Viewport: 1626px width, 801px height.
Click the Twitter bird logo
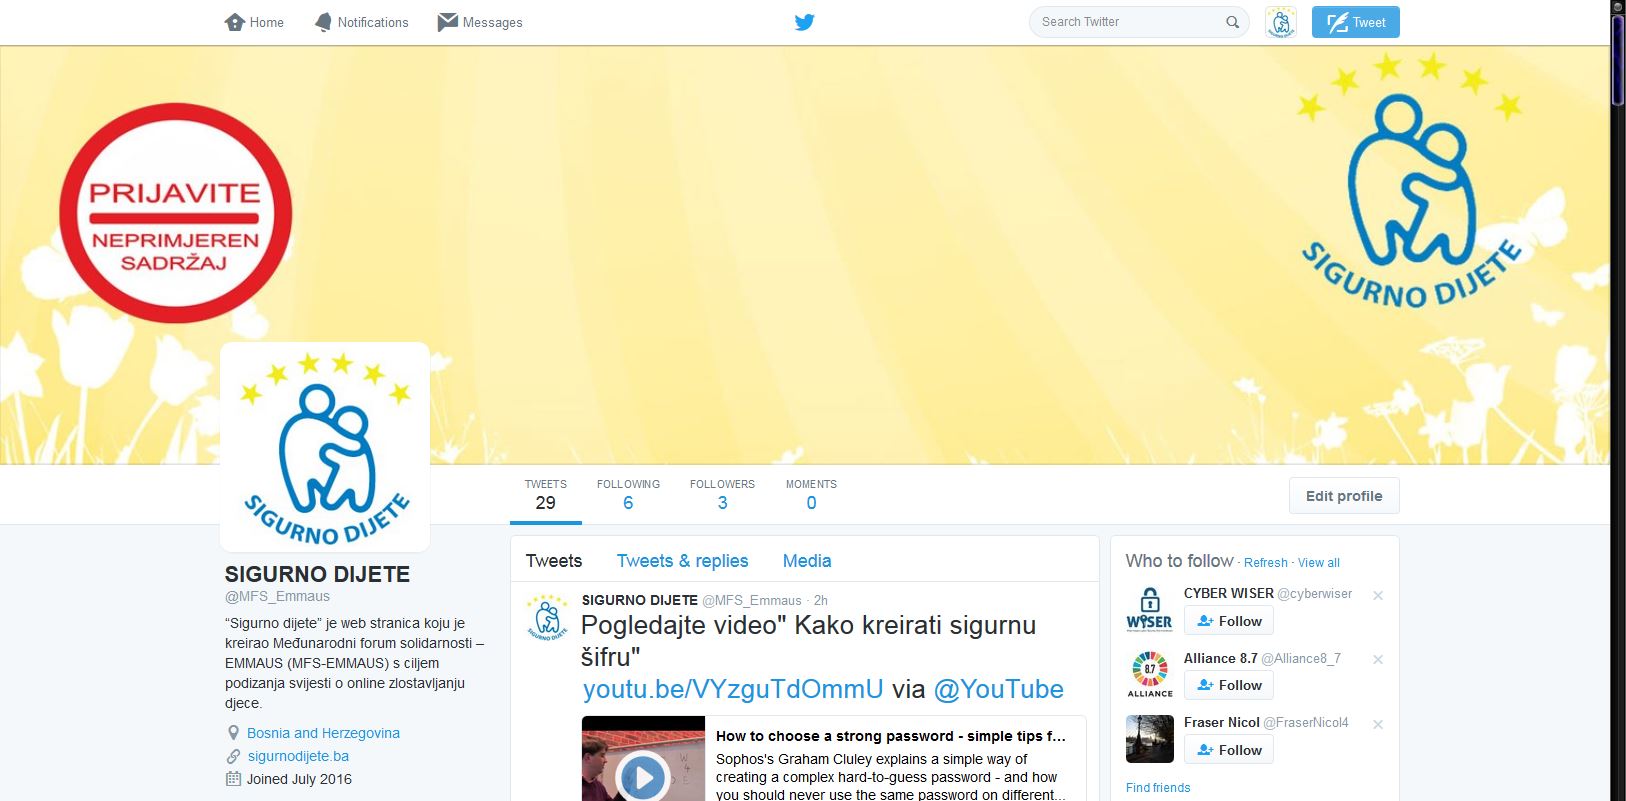pyautogui.click(x=804, y=22)
